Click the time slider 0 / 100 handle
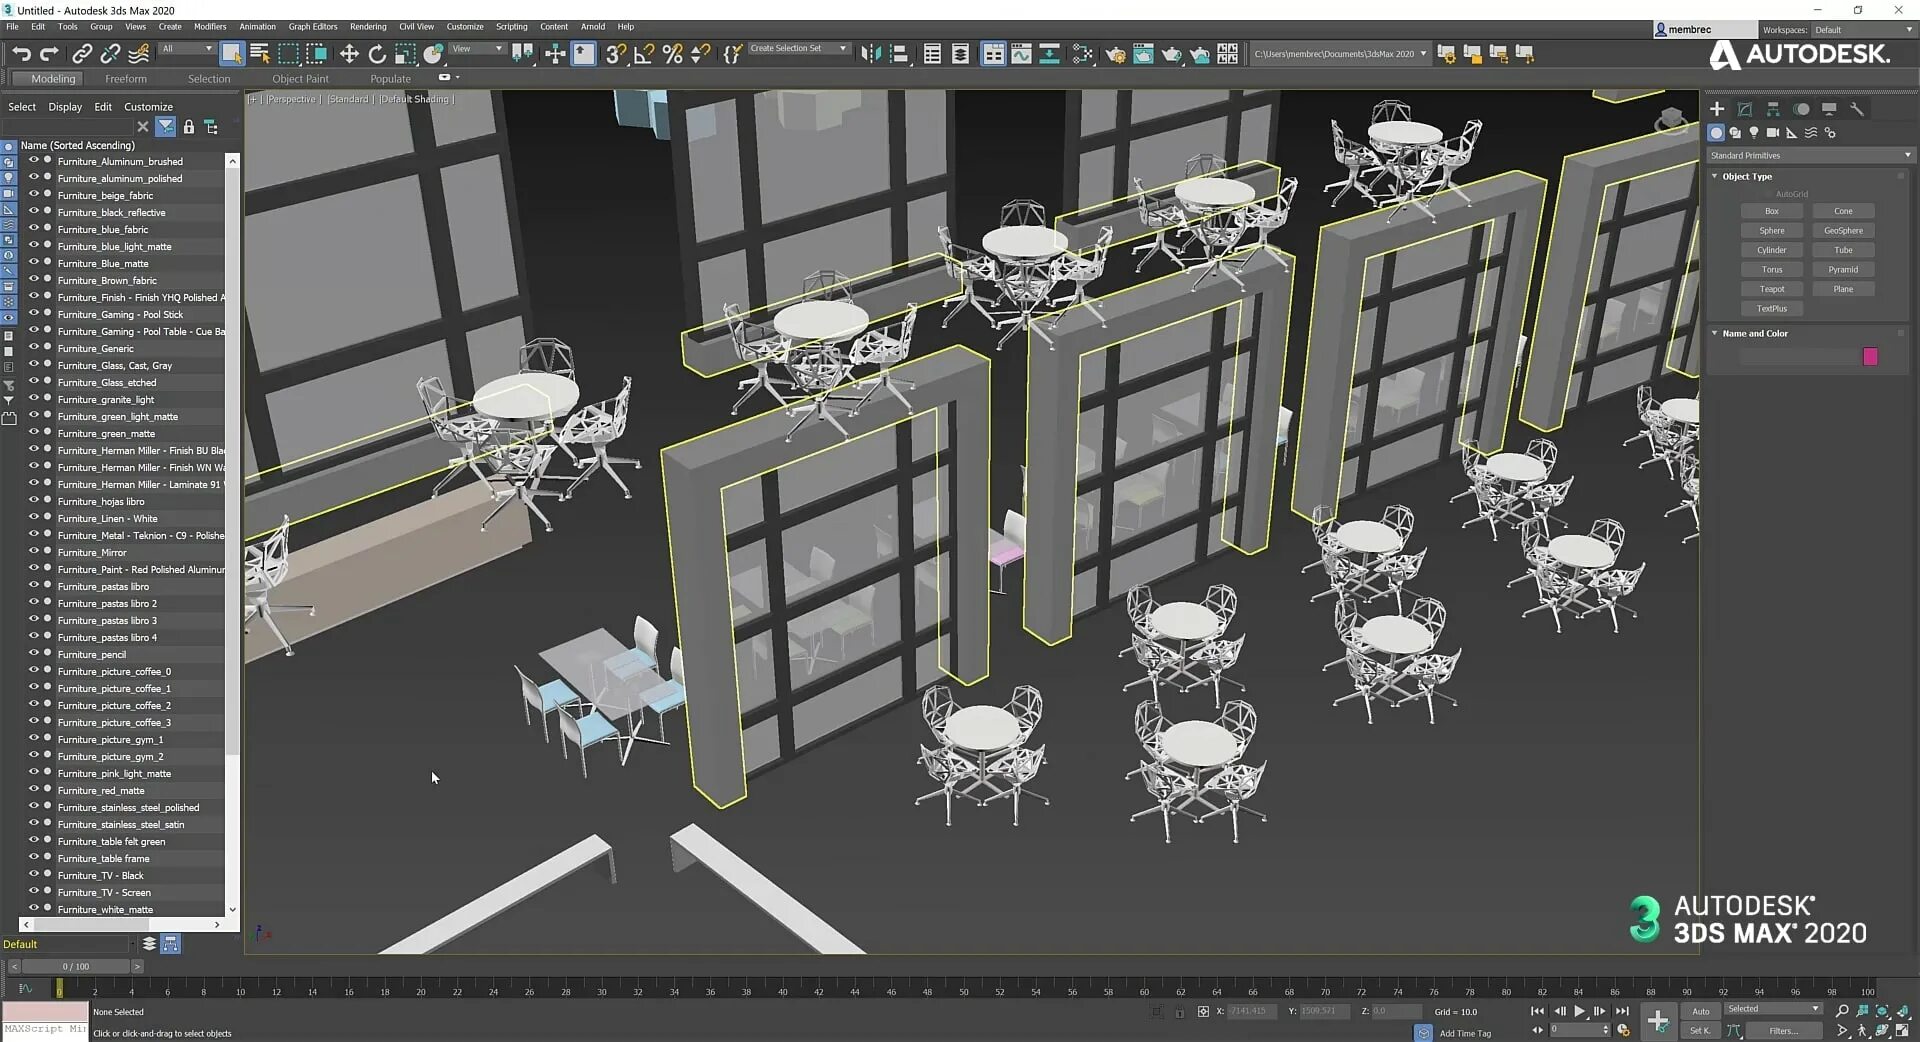 (x=76, y=966)
